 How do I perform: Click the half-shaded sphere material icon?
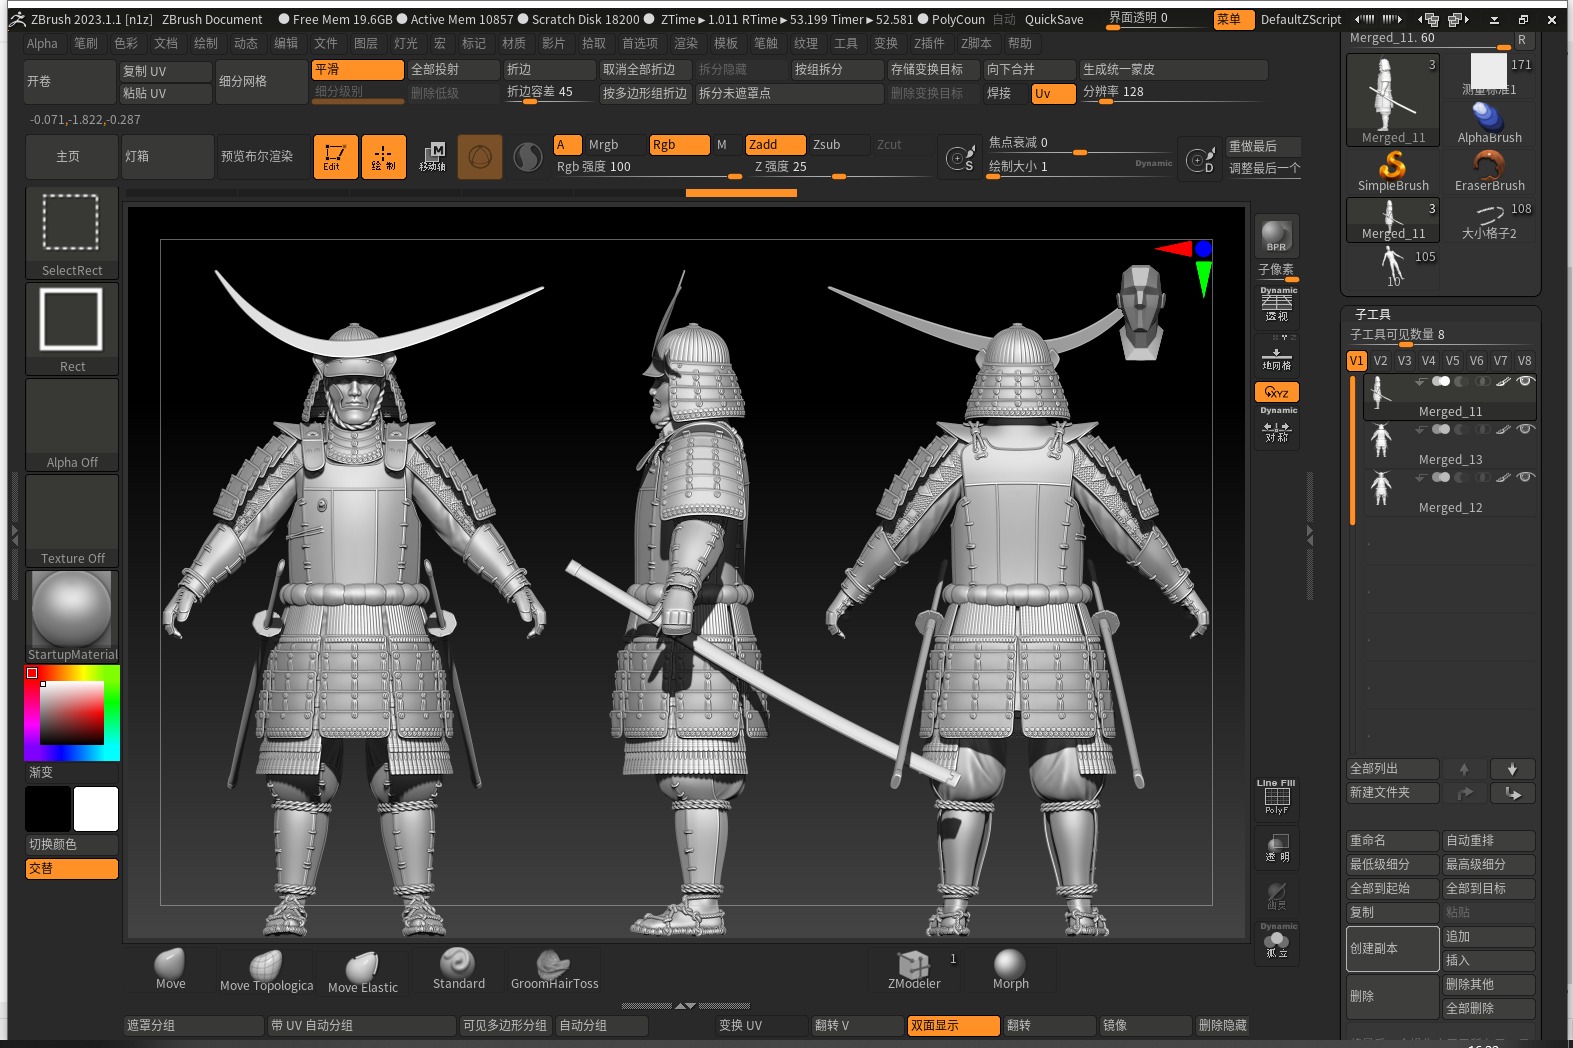528,157
